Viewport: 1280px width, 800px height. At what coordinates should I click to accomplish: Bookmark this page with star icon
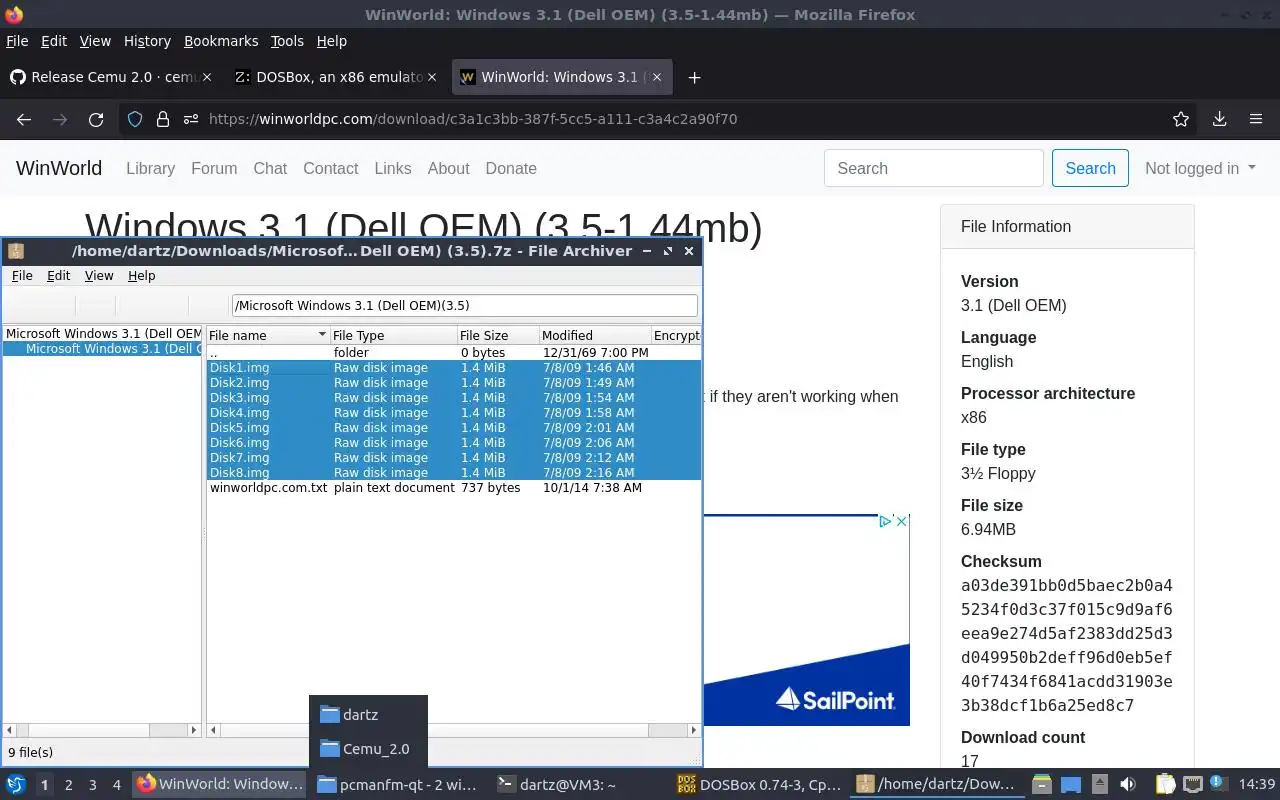tap(1181, 119)
